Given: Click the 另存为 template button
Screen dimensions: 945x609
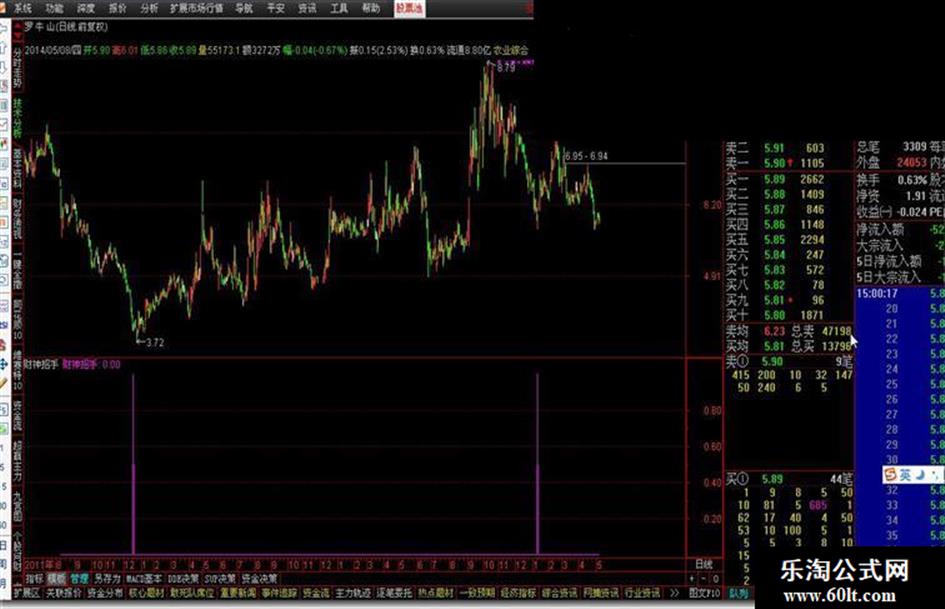Looking at the screenshot, I should coord(107,578).
